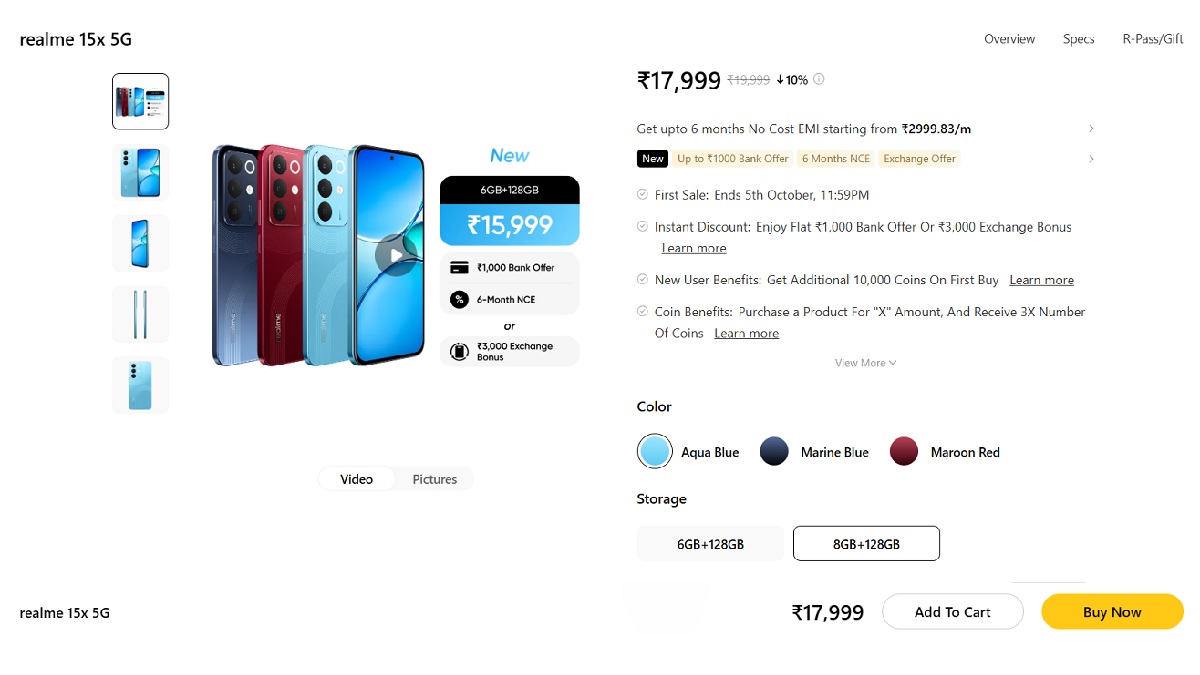Select the Aqua Blue color swatch
This screenshot has width=1200, height=675.
(x=655, y=452)
